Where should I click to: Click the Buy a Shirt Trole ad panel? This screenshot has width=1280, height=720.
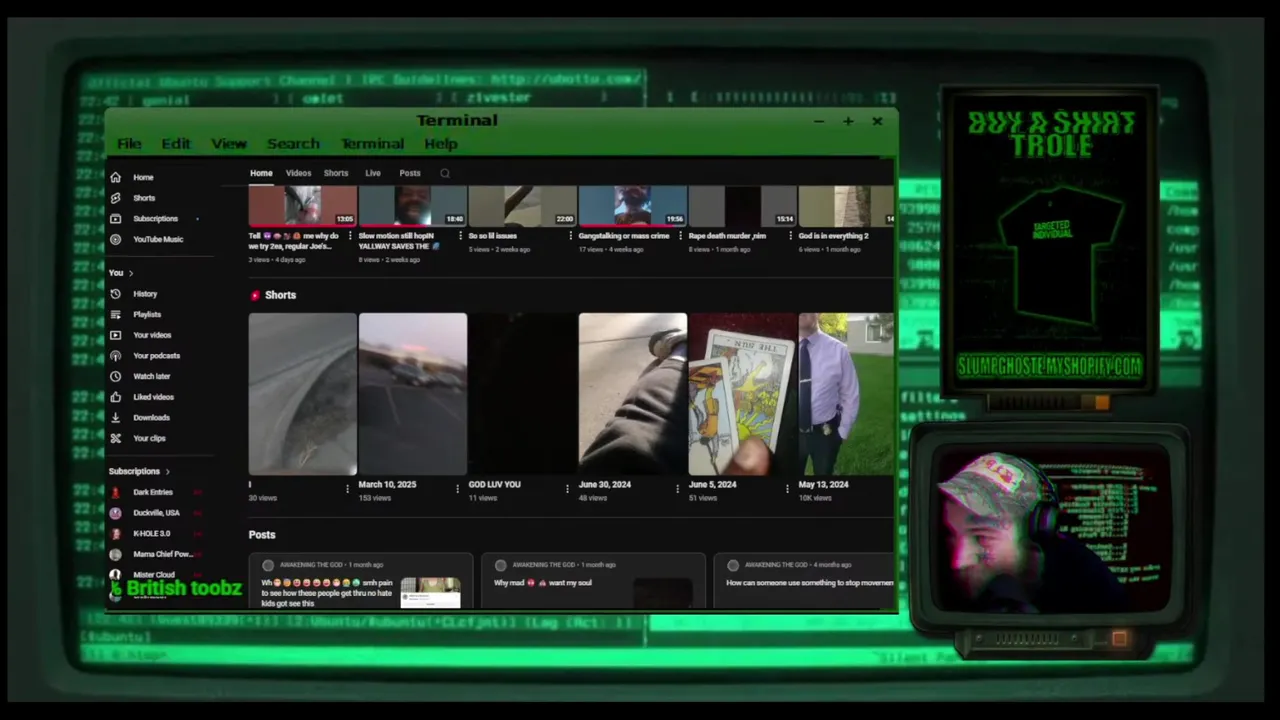click(1049, 243)
